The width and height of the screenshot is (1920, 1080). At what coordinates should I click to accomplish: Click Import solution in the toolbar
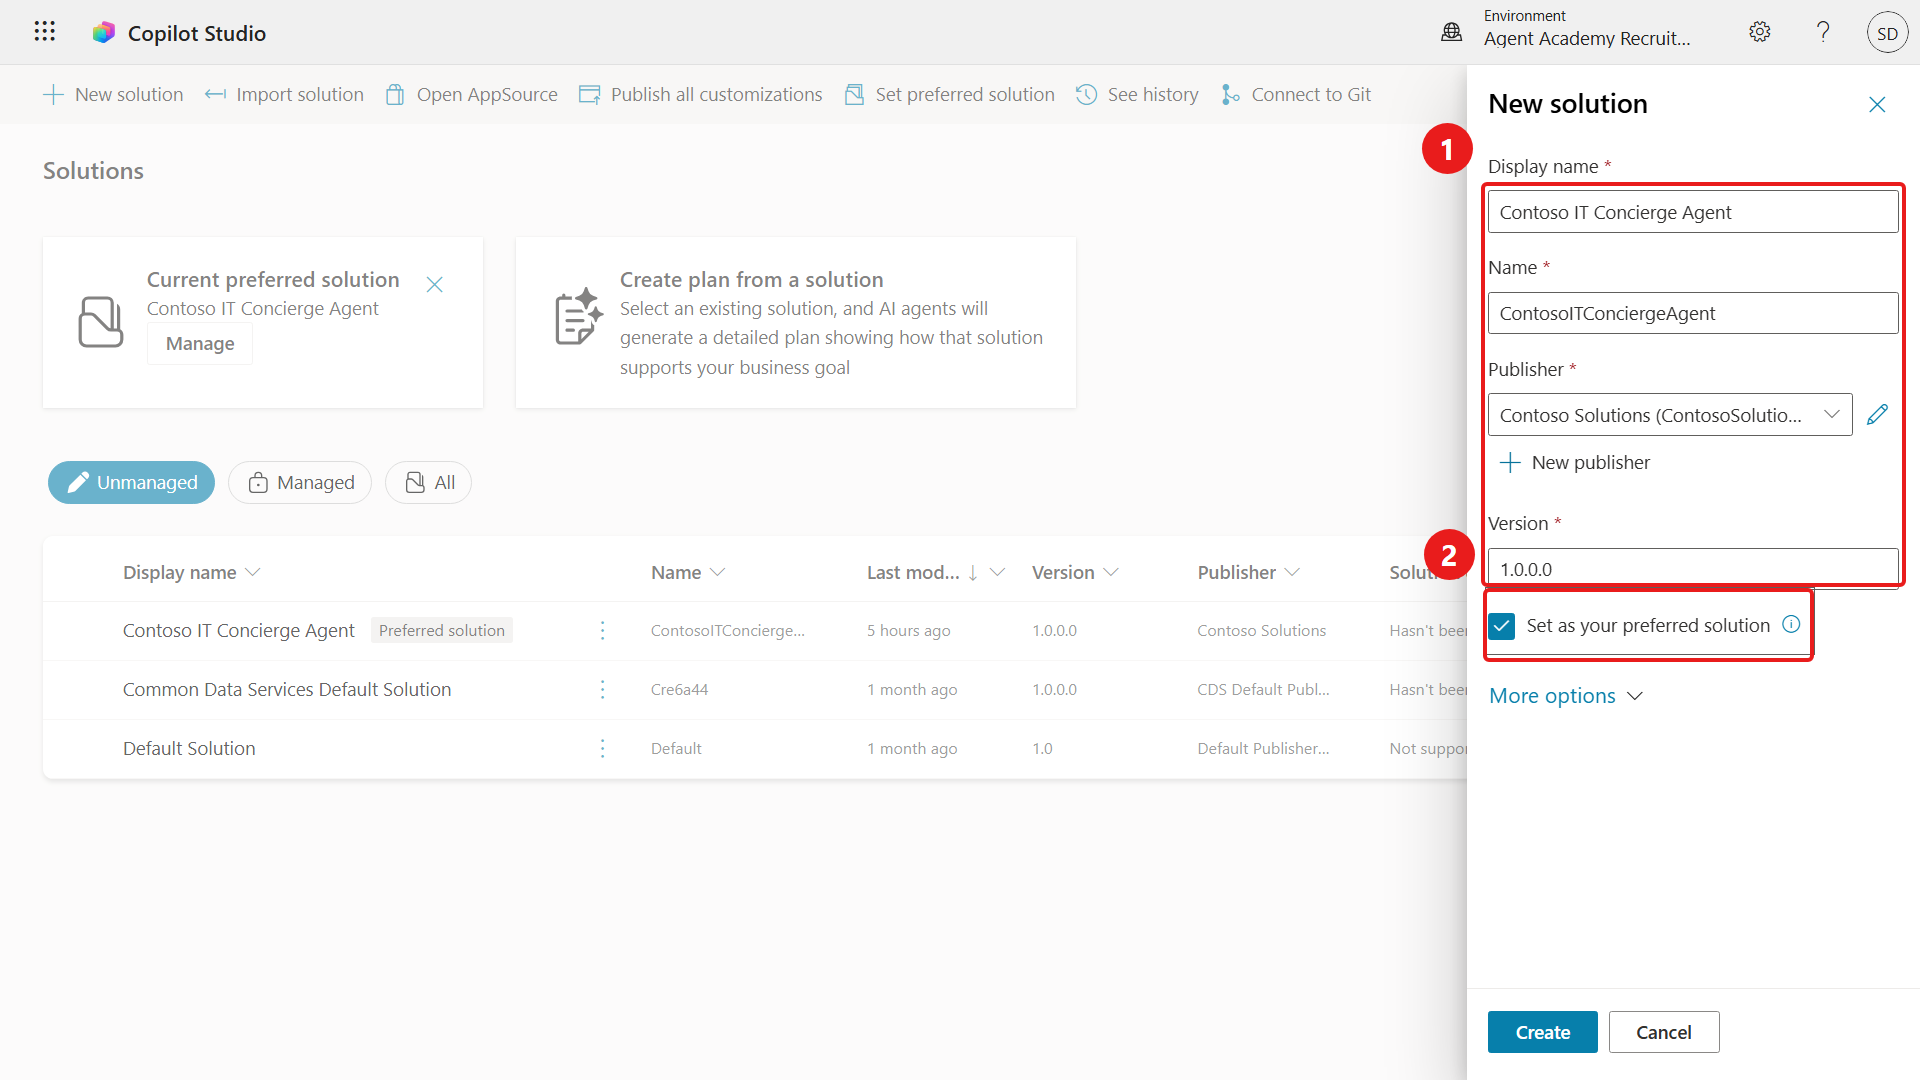click(x=284, y=94)
